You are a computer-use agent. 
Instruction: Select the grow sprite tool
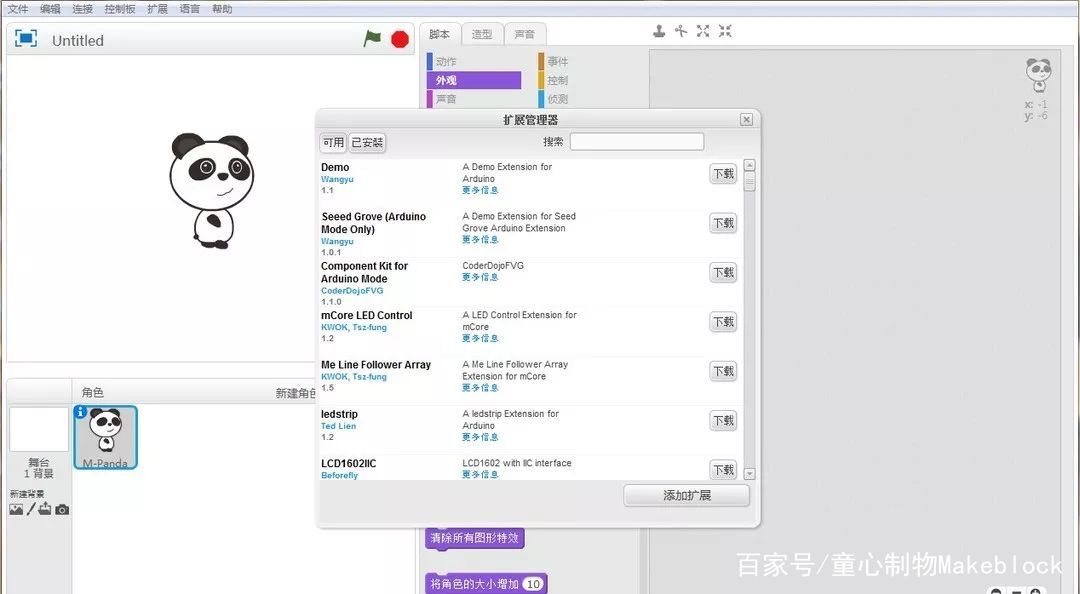[x=703, y=31]
